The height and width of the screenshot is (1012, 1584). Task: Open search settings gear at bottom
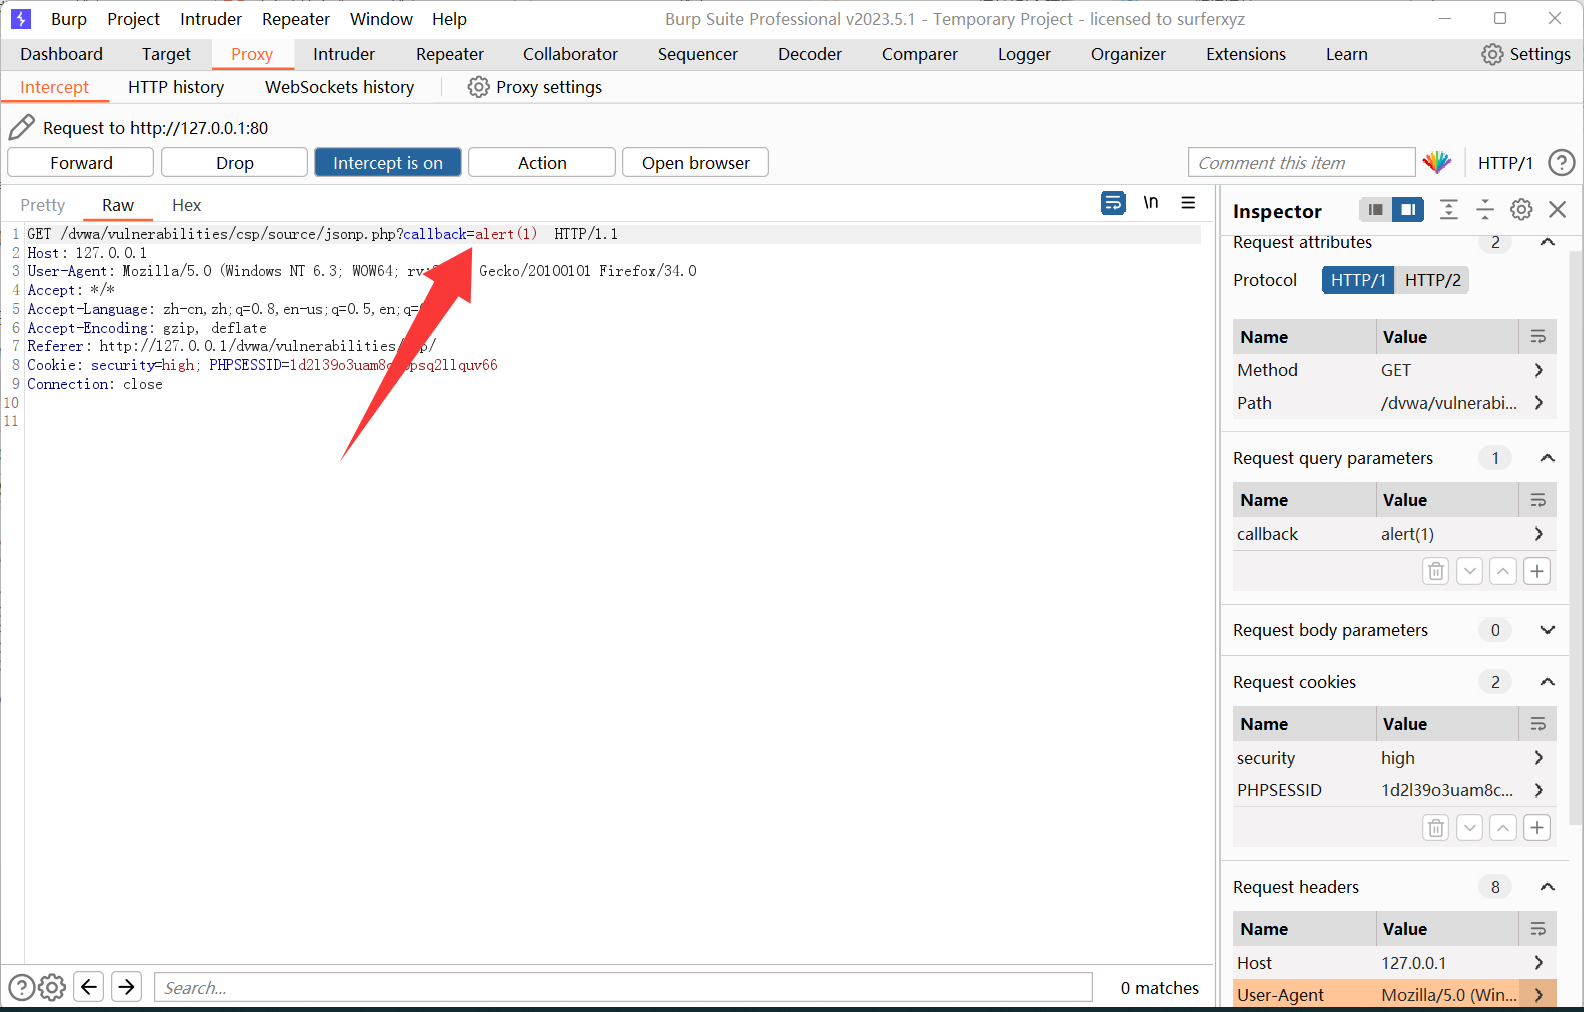coord(52,987)
